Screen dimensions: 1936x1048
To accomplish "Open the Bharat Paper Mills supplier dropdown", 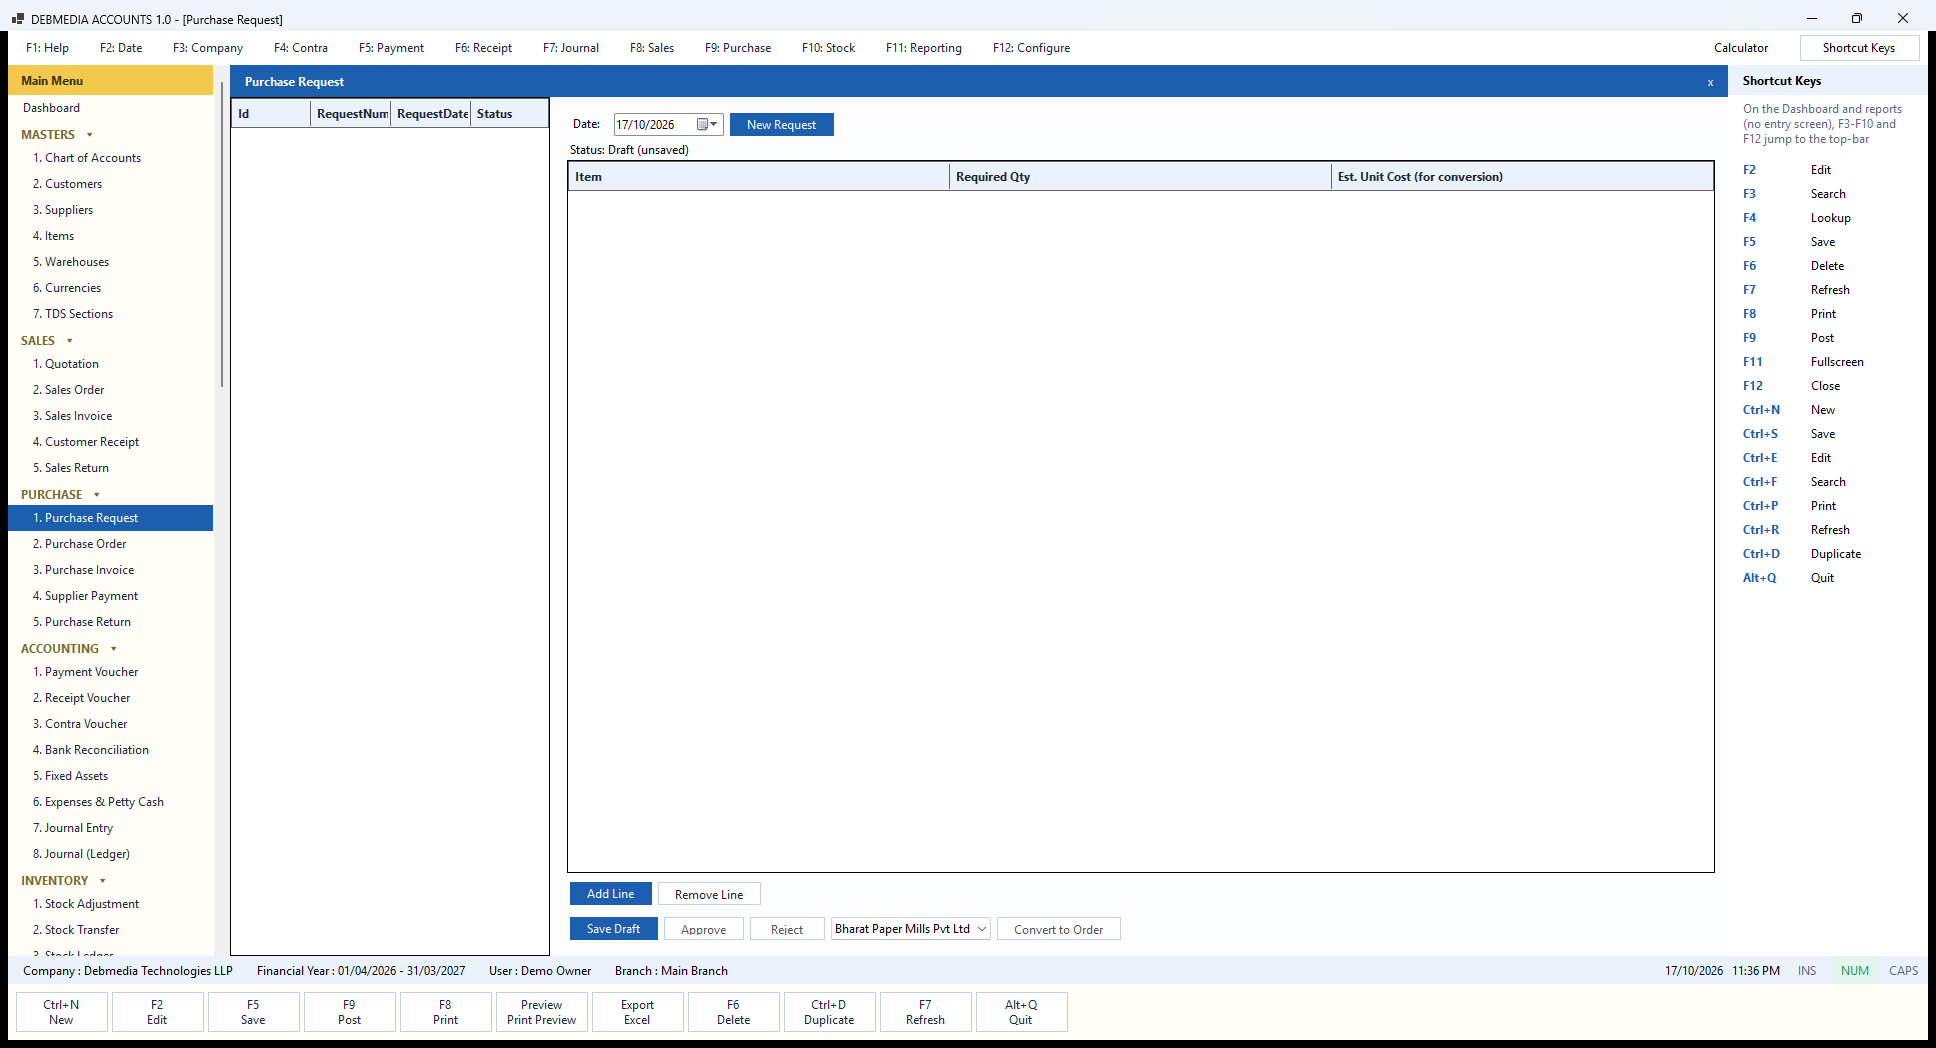I will [x=911, y=929].
